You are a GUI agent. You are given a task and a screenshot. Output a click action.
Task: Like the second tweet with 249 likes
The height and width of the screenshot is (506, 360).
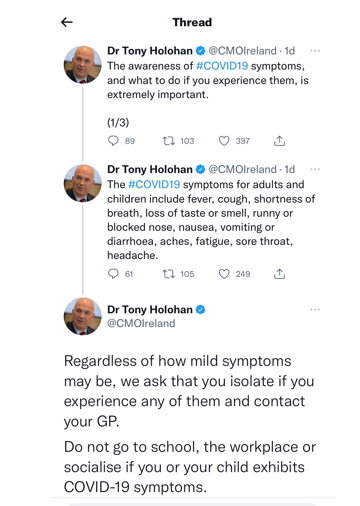224,274
